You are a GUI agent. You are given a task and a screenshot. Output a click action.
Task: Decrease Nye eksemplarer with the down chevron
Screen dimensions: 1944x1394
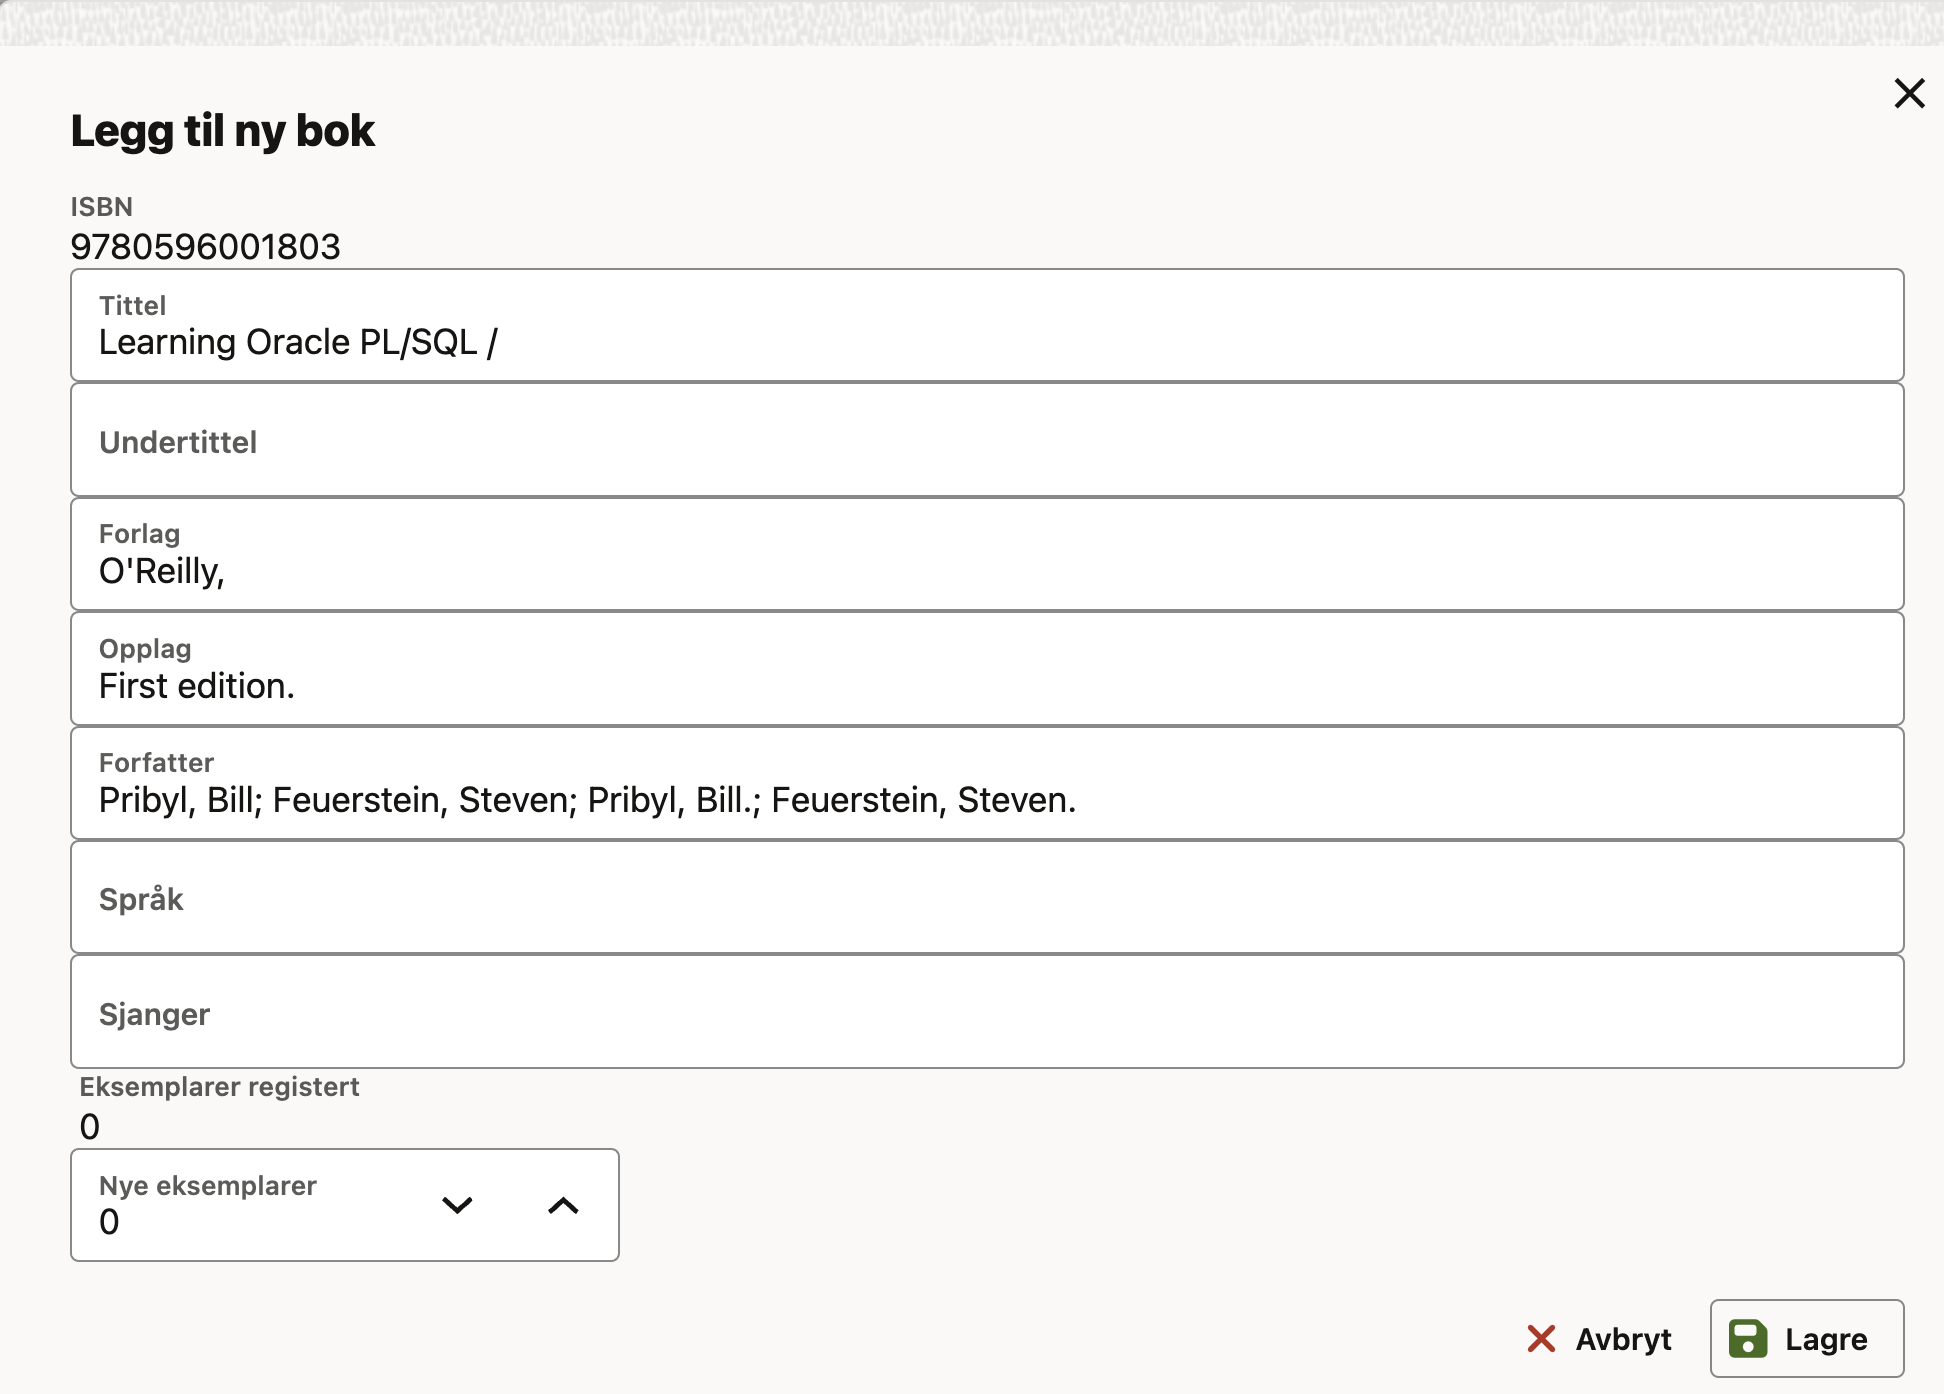click(457, 1205)
